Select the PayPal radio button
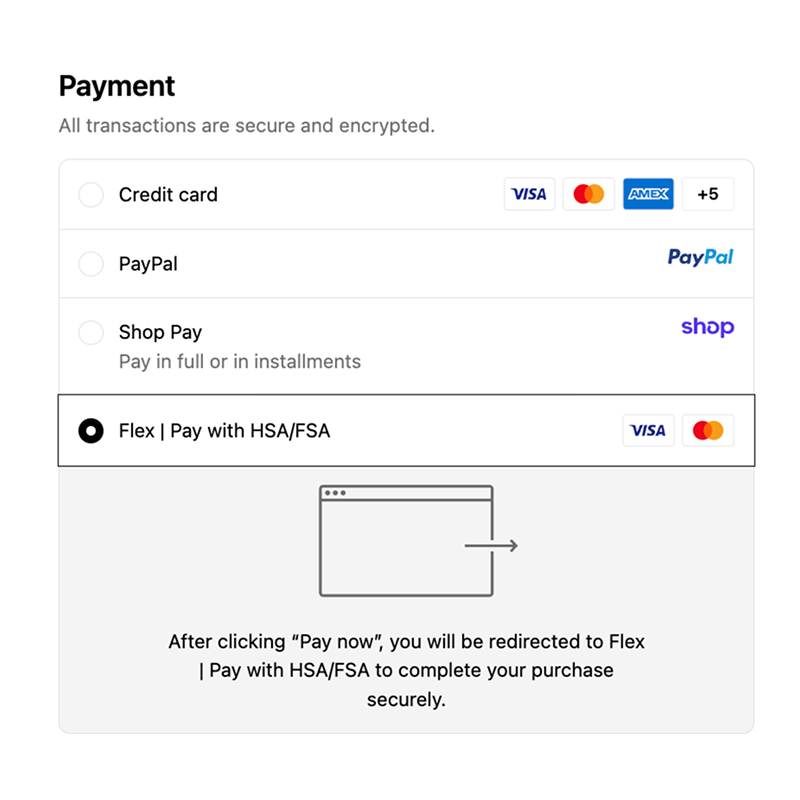 (x=91, y=264)
